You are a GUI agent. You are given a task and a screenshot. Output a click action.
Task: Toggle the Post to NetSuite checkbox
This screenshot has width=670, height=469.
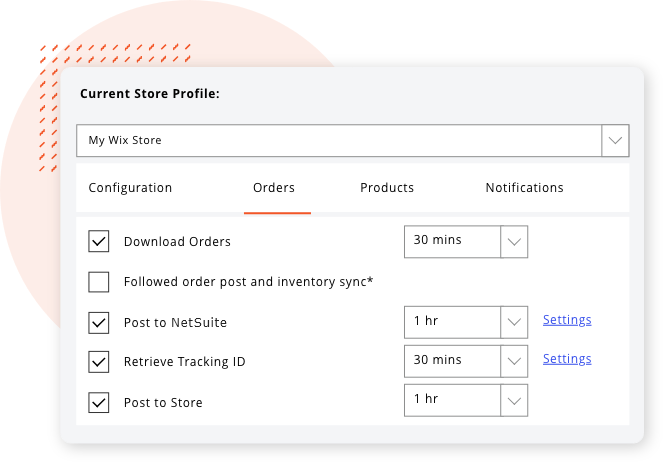pos(99,322)
